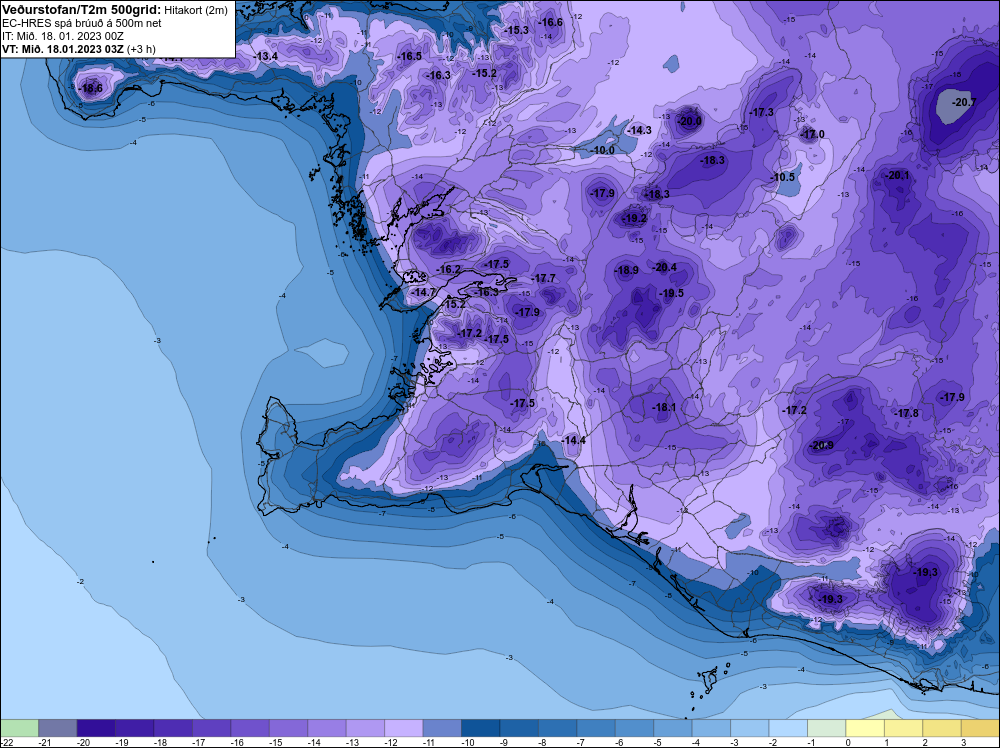The image size is (1000, 748).
Task: Click the -17.7 temperature label
Action: [544, 278]
